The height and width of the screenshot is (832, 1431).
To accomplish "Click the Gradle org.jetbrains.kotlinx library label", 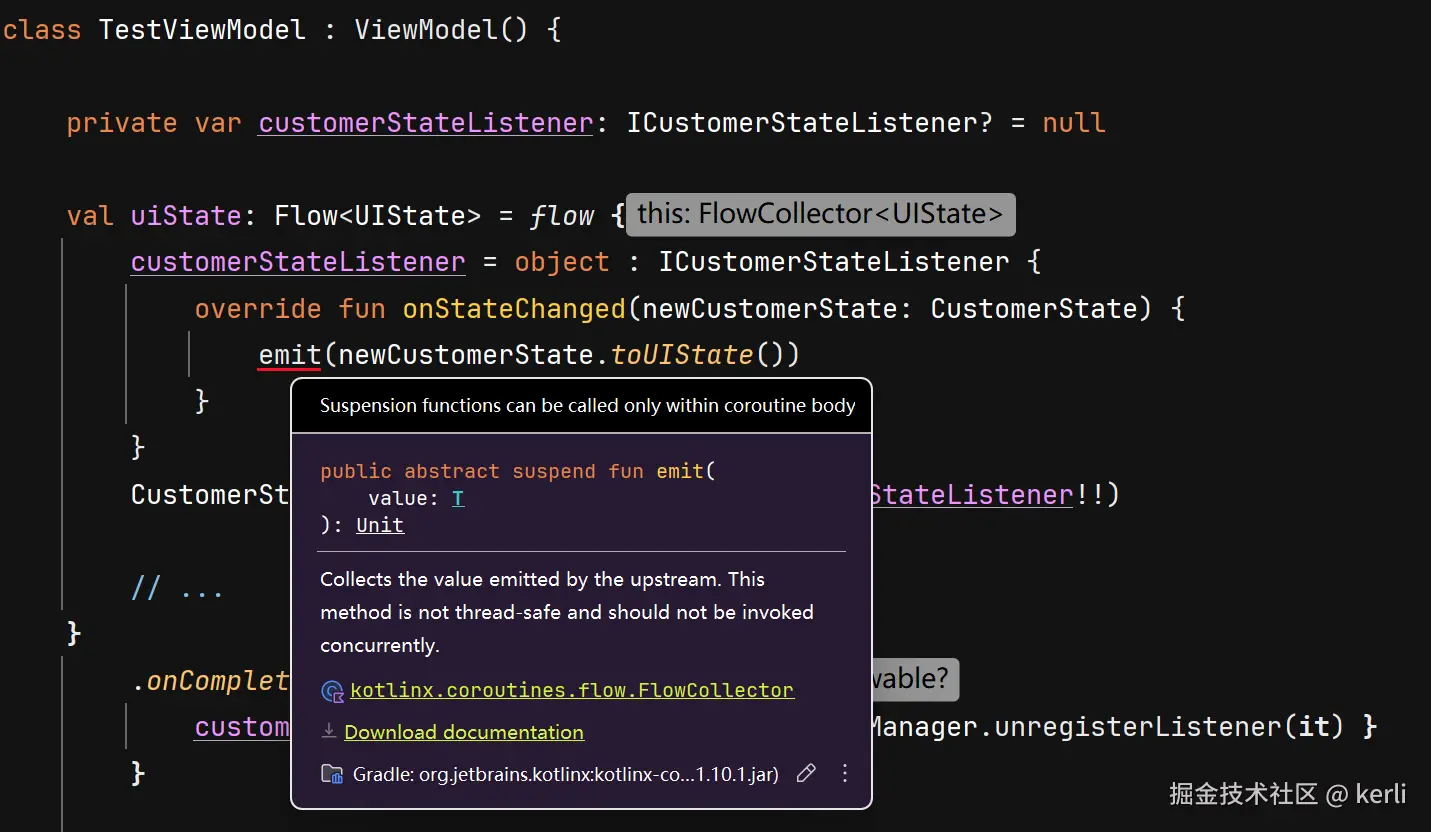I will click(x=566, y=774).
